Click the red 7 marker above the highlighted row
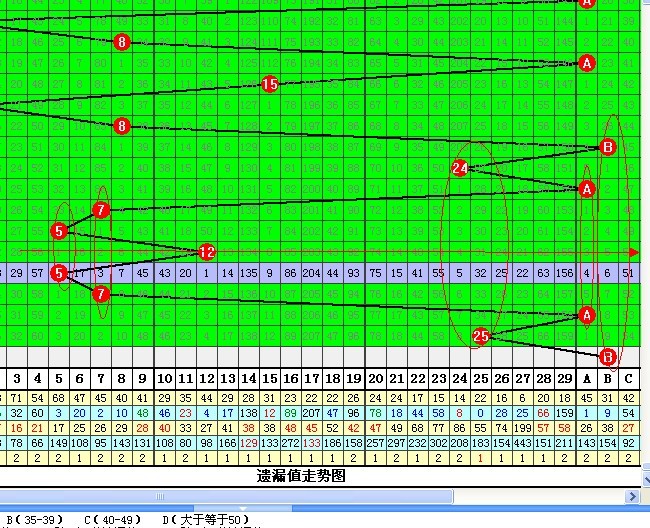 pos(101,209)
